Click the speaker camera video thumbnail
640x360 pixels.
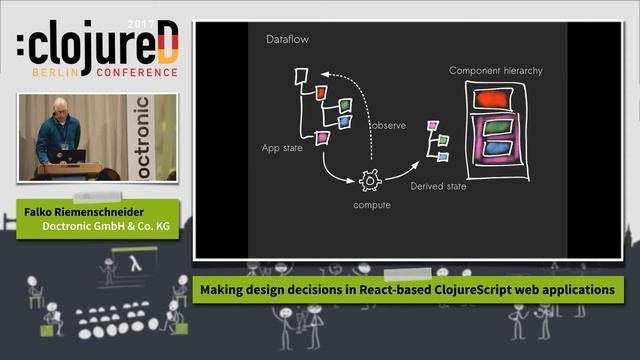pos(98,138)
